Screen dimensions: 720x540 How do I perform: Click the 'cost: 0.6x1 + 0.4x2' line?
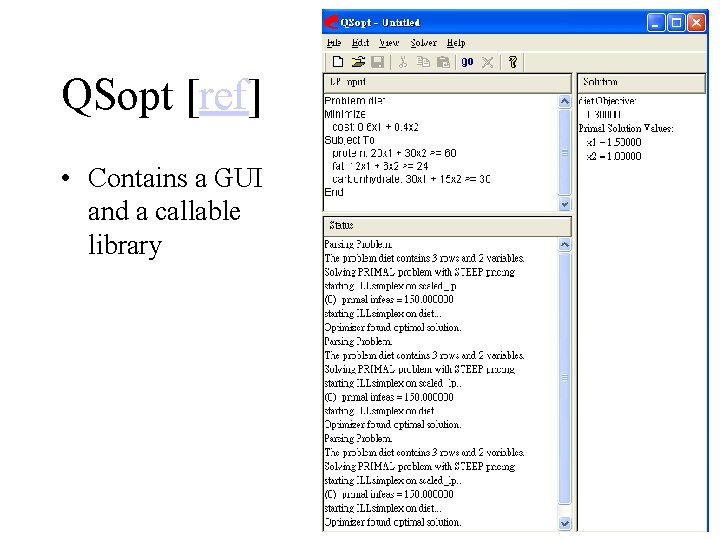tap(375, 127)
